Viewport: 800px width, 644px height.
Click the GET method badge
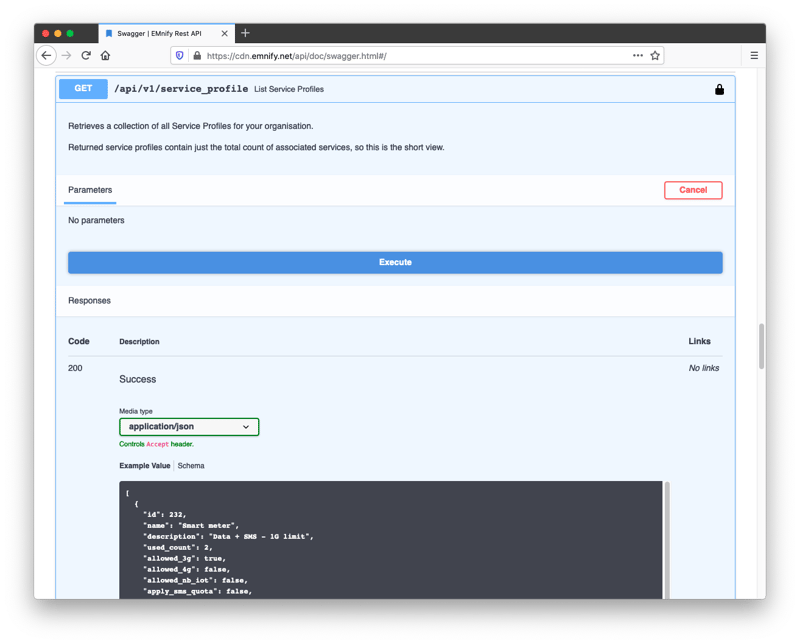[83, 89]
